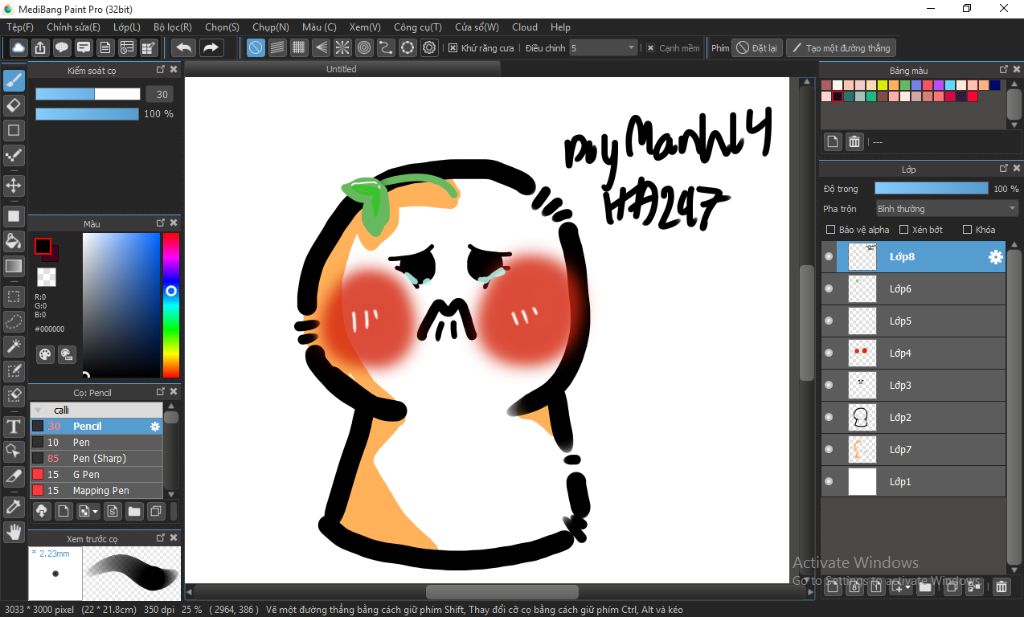The image size is (1024, 617).
Task: Enable the vanishing point snap
Action: [x=321, y=48]
